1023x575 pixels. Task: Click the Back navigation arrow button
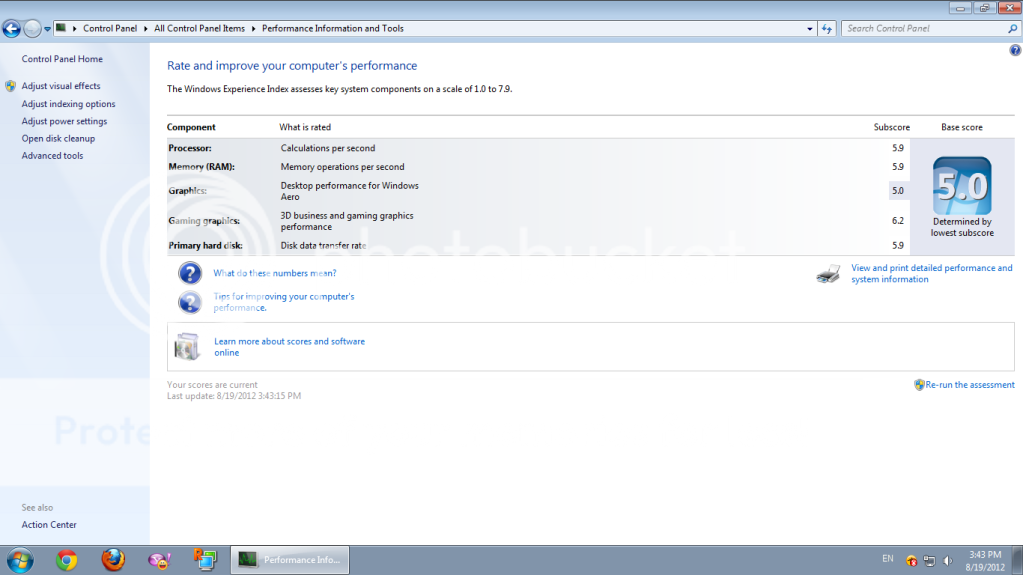point(12,29)
